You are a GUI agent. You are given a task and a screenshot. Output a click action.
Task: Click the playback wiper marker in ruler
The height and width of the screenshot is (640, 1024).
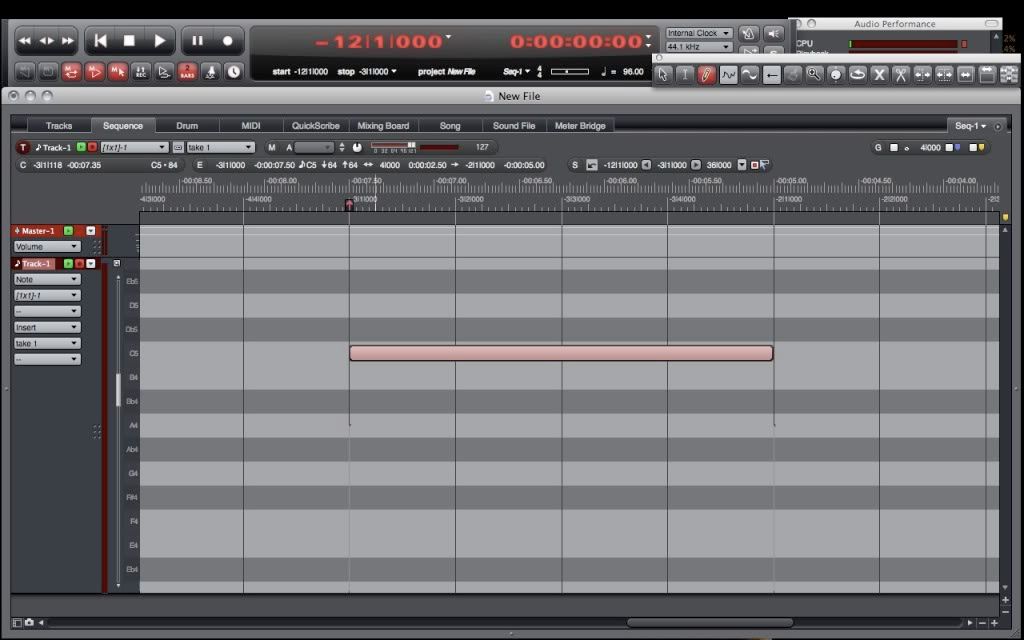coord(349,204)
